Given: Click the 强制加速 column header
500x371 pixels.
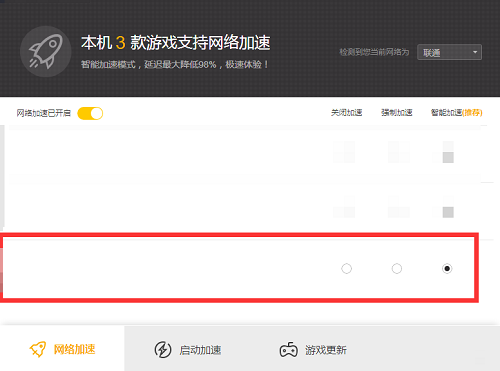Looking at the screenshot, I should tap(397, 113).
